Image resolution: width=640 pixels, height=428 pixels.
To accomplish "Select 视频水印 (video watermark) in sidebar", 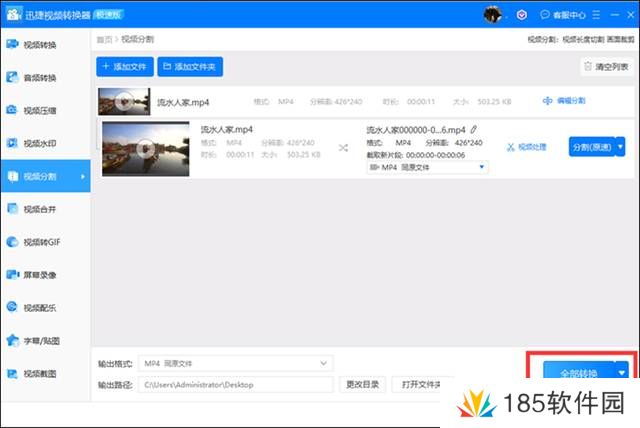I will click(x=40, y=143).
